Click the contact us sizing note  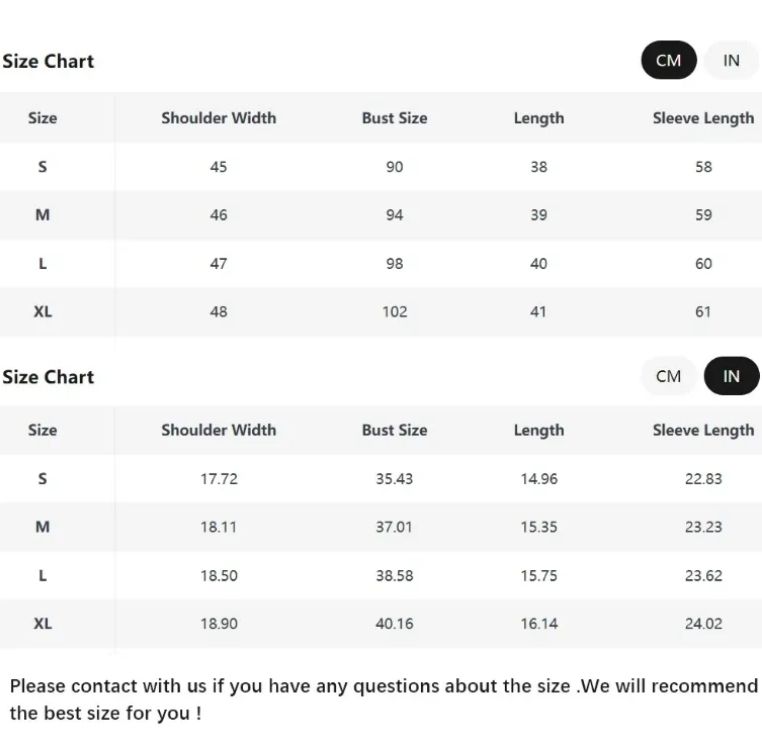[x=384, y=700]
